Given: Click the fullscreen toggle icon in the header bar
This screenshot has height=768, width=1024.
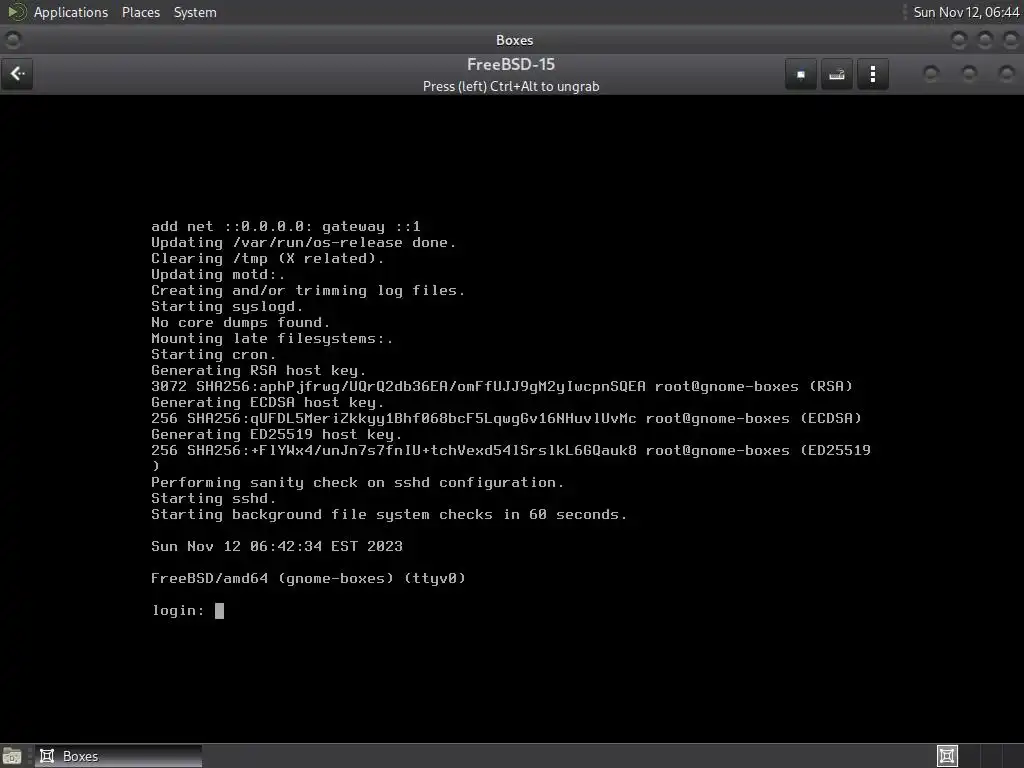Looking at the screenshot, I should [x=801, y=74].
